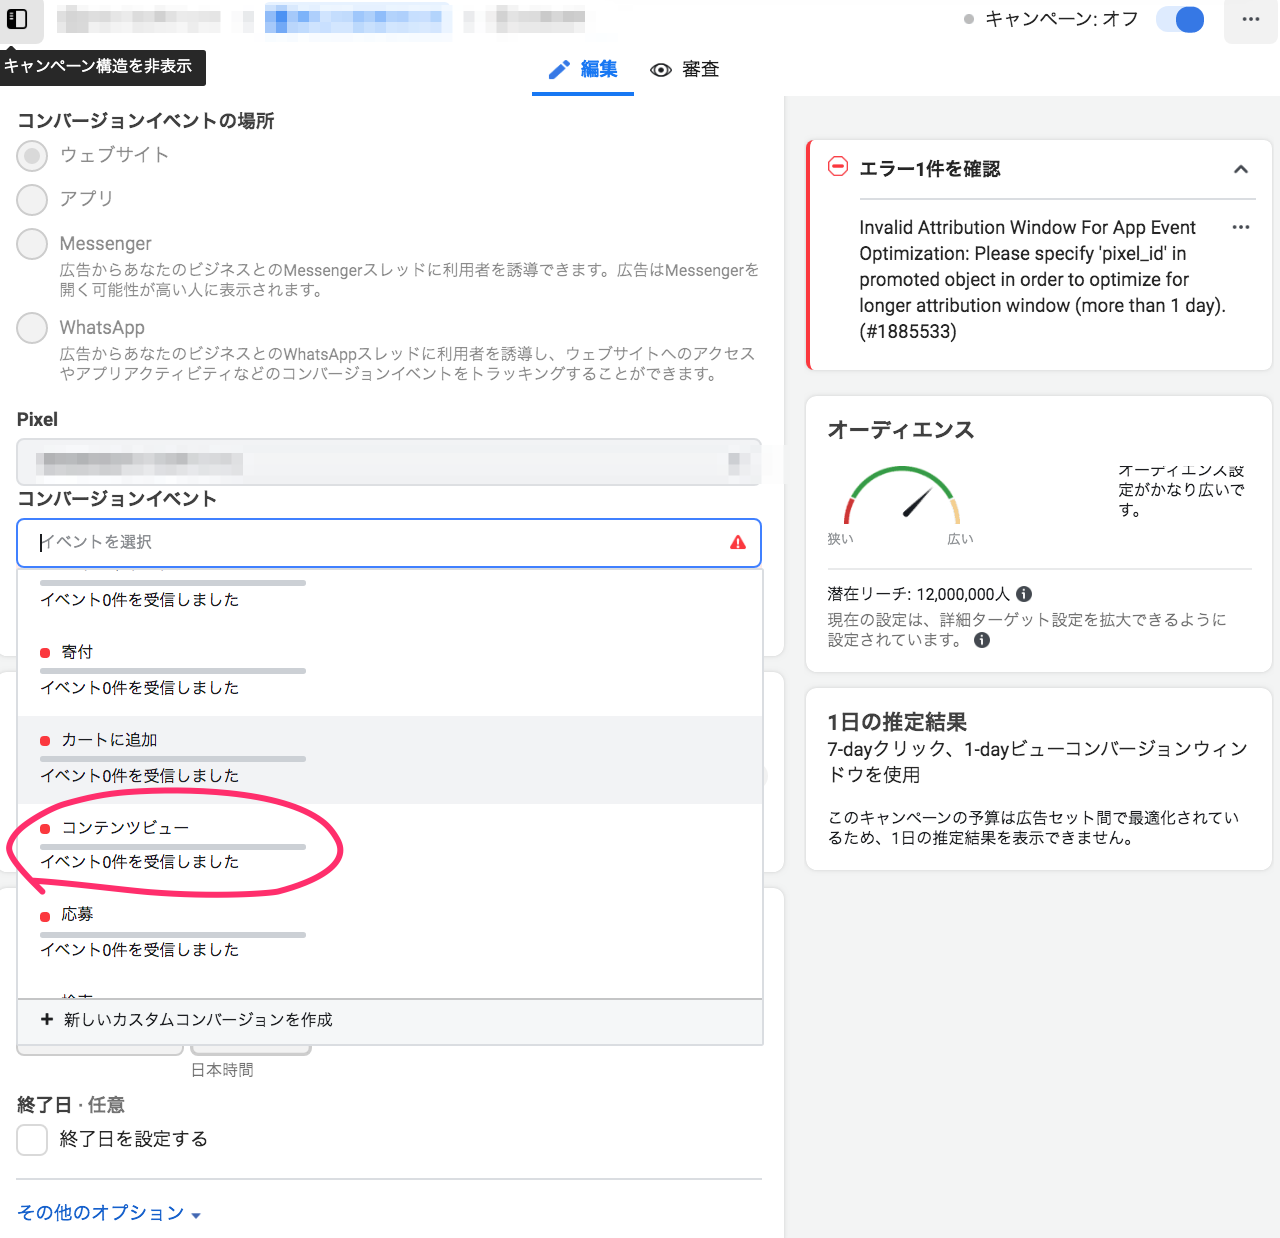Click the 1日の推定結果 heading

897,722
